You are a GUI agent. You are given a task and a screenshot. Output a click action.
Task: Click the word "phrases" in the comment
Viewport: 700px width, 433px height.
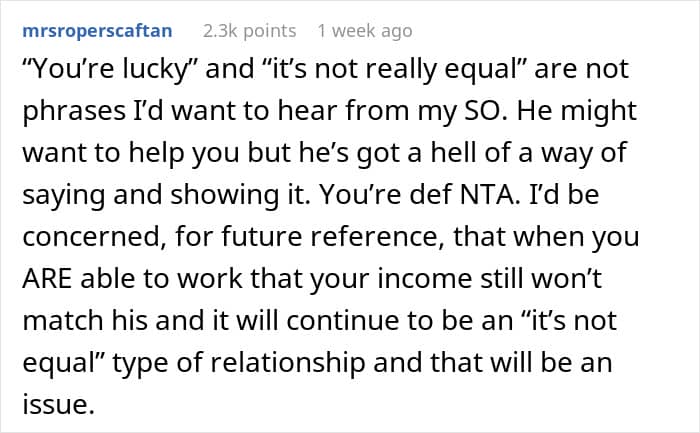click(74, 112)
